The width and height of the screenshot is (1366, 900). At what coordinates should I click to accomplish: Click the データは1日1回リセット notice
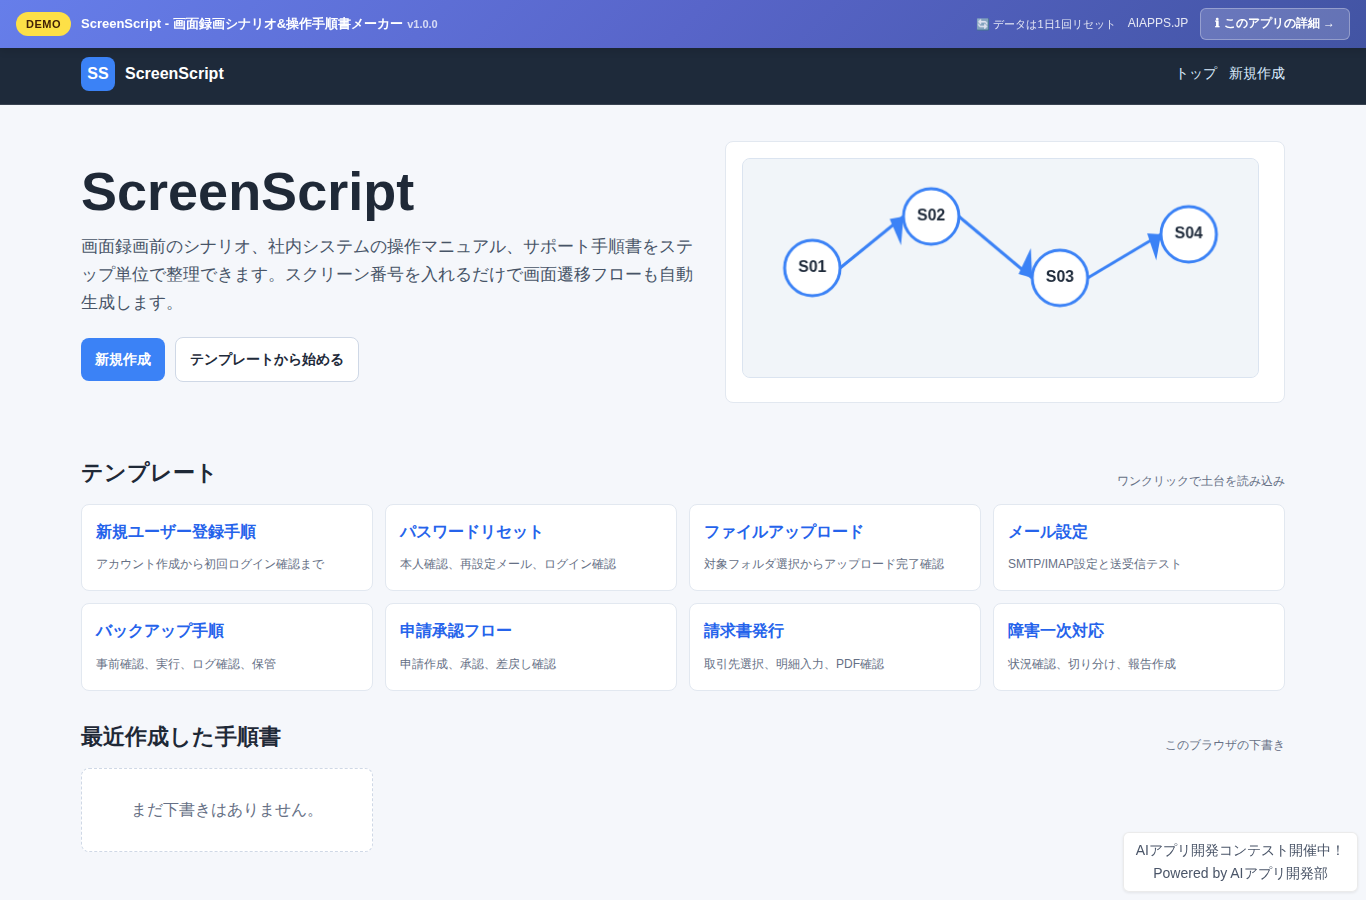(1045, 24)
